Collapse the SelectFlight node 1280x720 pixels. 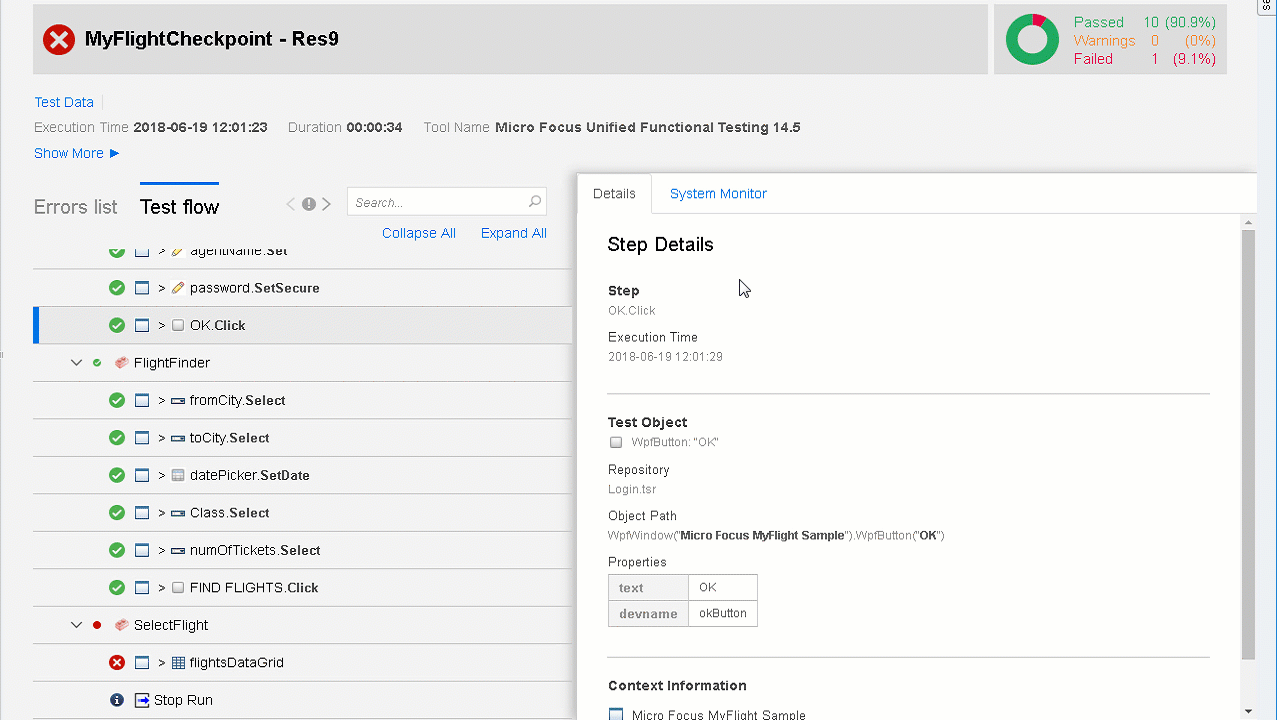76,625
